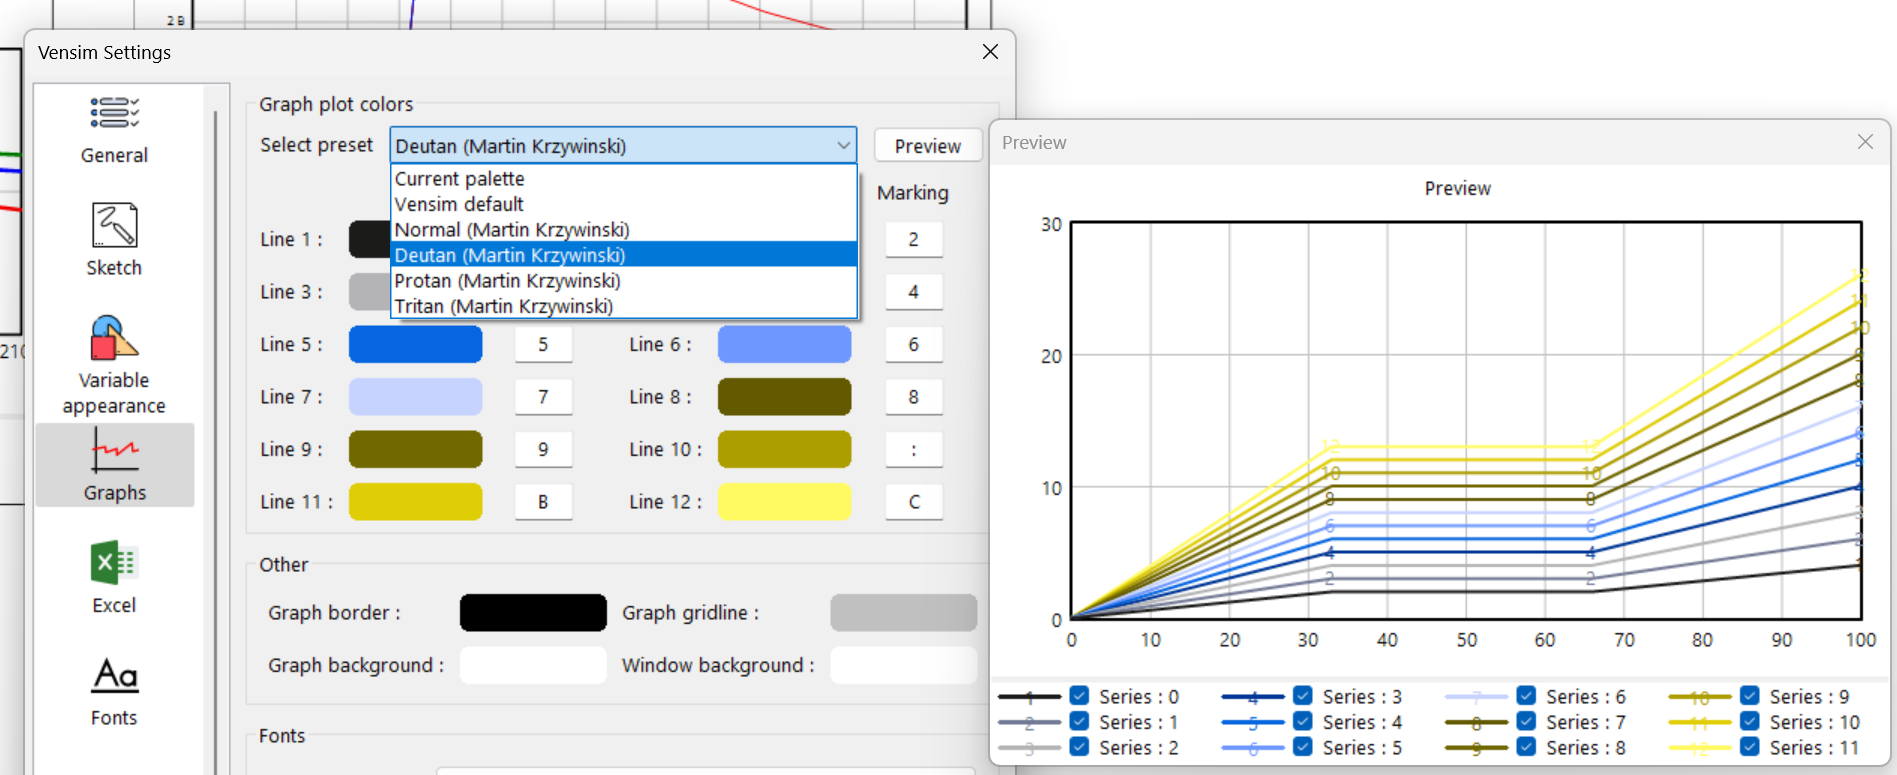Edit Line 11 marking field B
This screenshot has width=1897, height=775.
coord(543,502)
